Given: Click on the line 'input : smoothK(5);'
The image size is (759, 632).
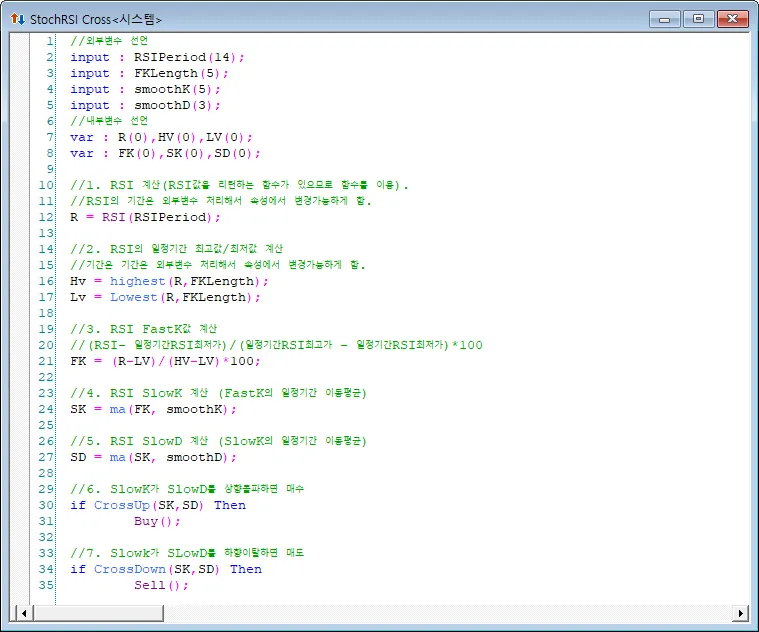Looking at the screenshot, I should click(145, 89).
